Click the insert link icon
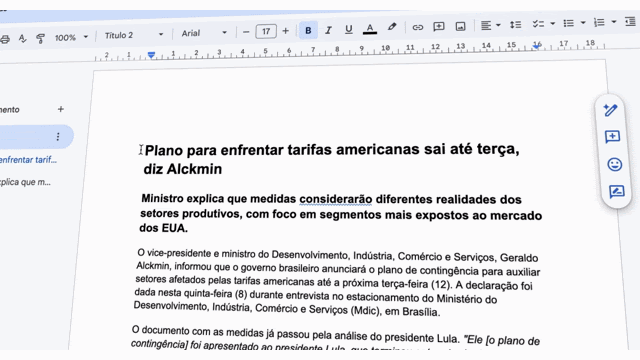 [417, 27]
